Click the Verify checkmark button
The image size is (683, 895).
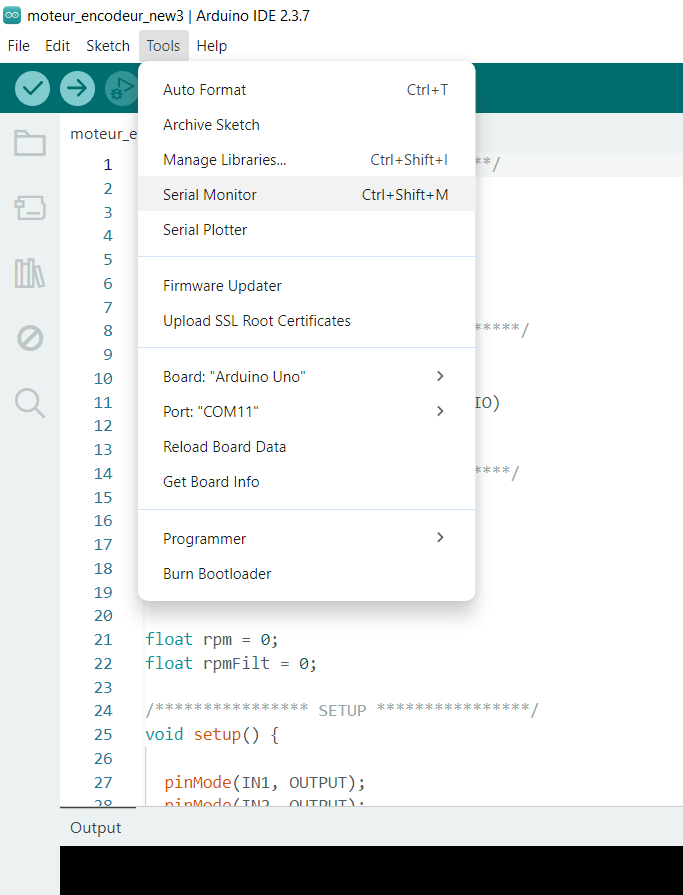pyautogui.click(x=33, y=88)
